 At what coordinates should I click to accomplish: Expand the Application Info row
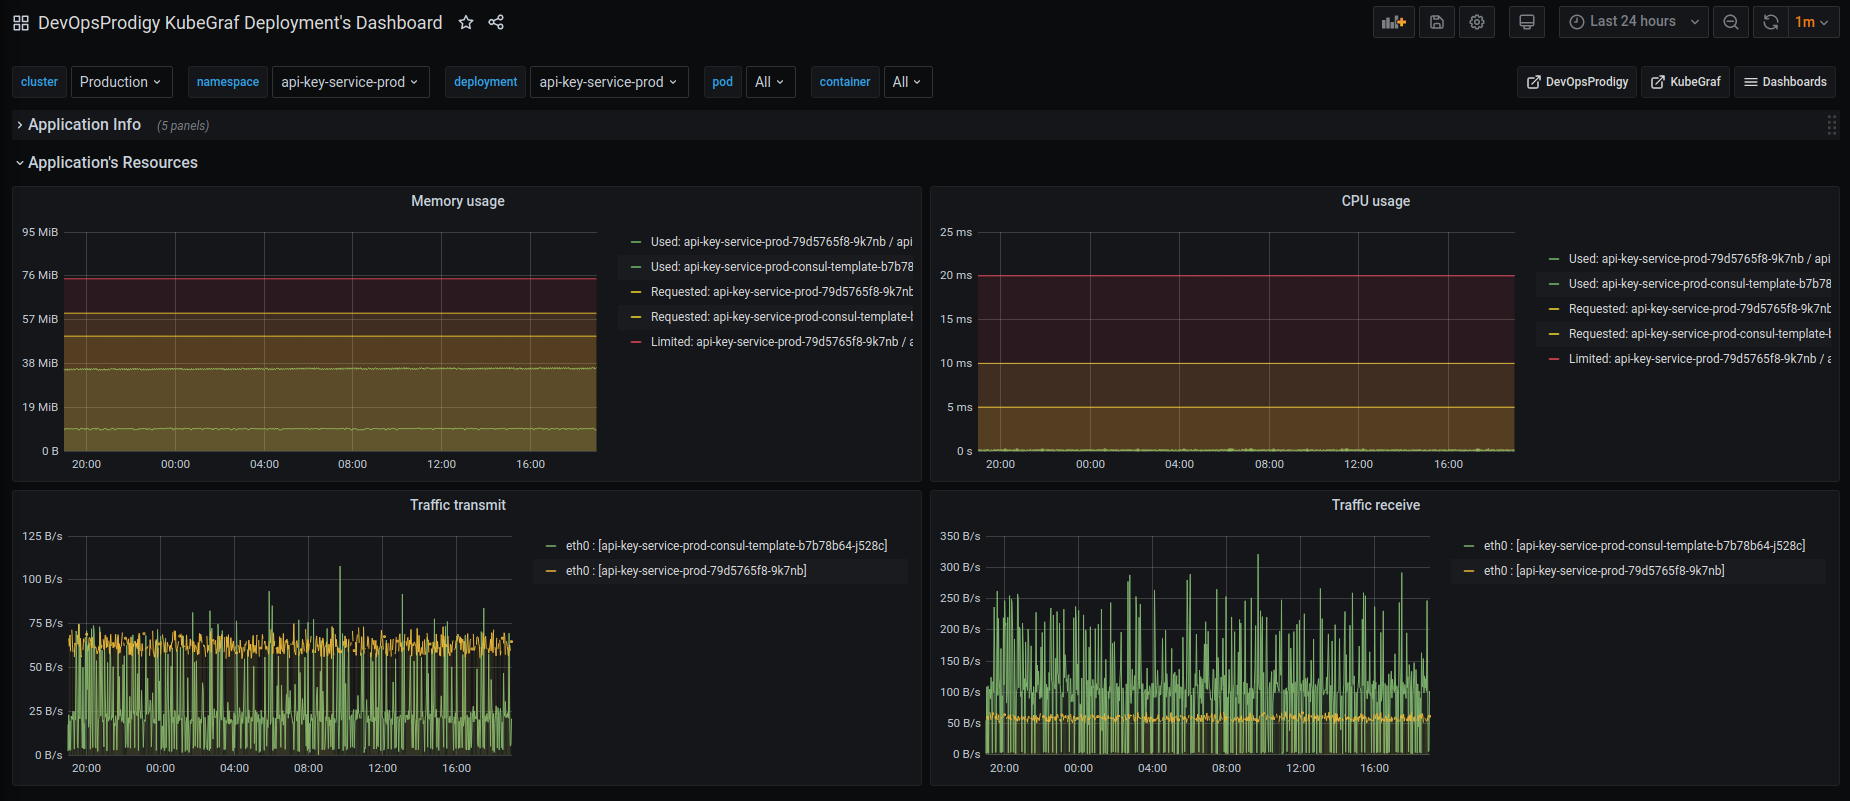click(x=84, y=125)
